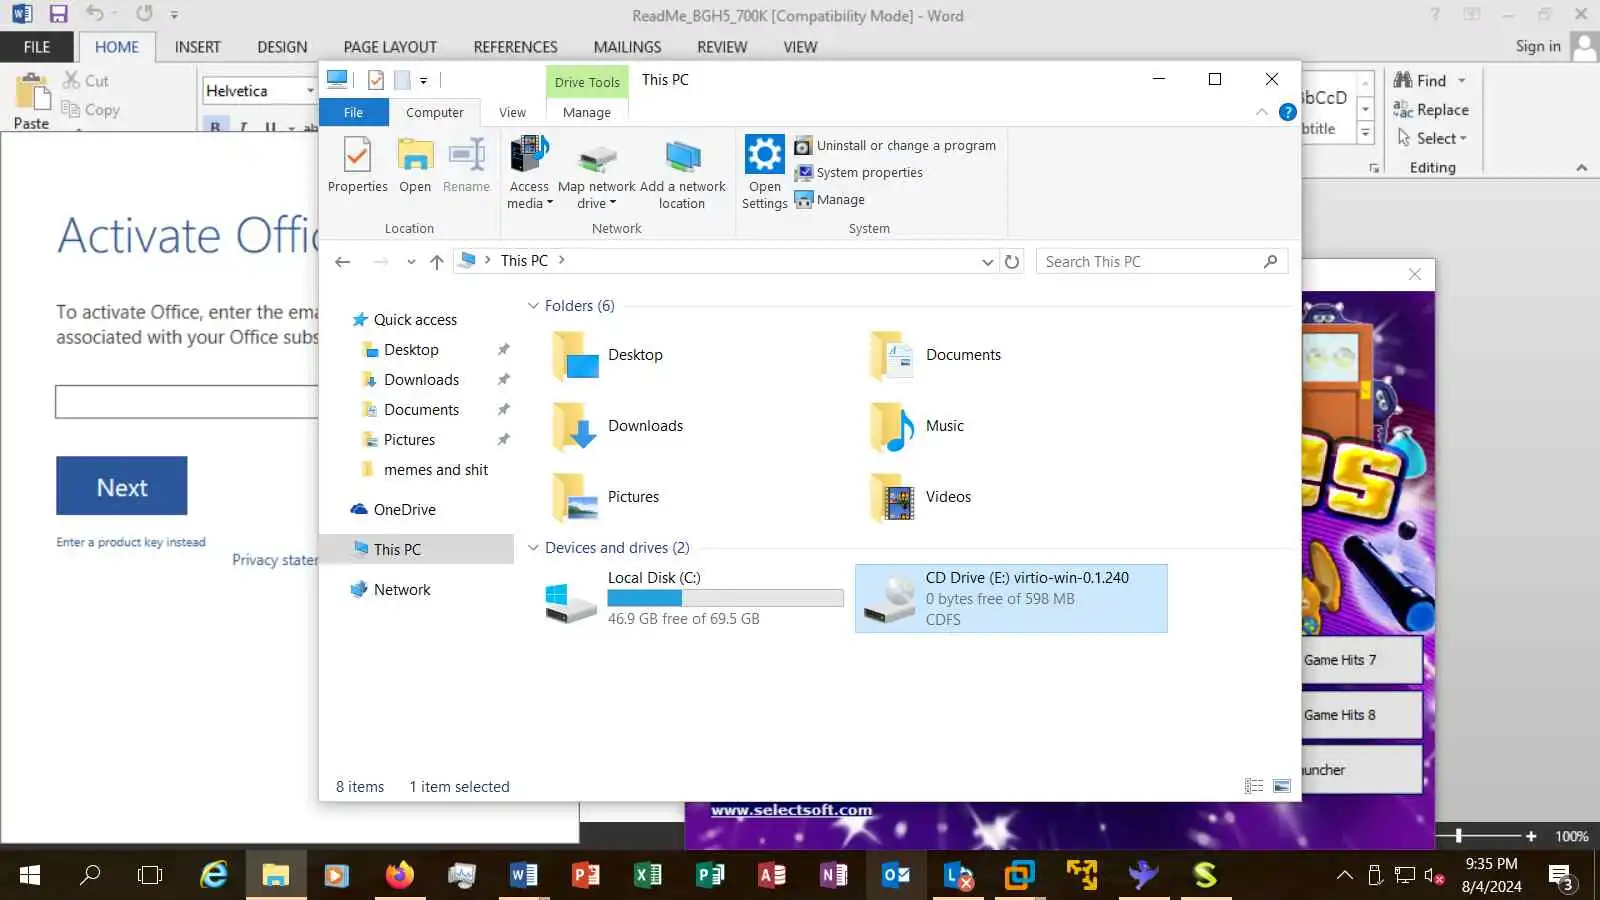
Task: Open Customize Quick Access Toolbar dropdown
Action: tap(424, 80)
